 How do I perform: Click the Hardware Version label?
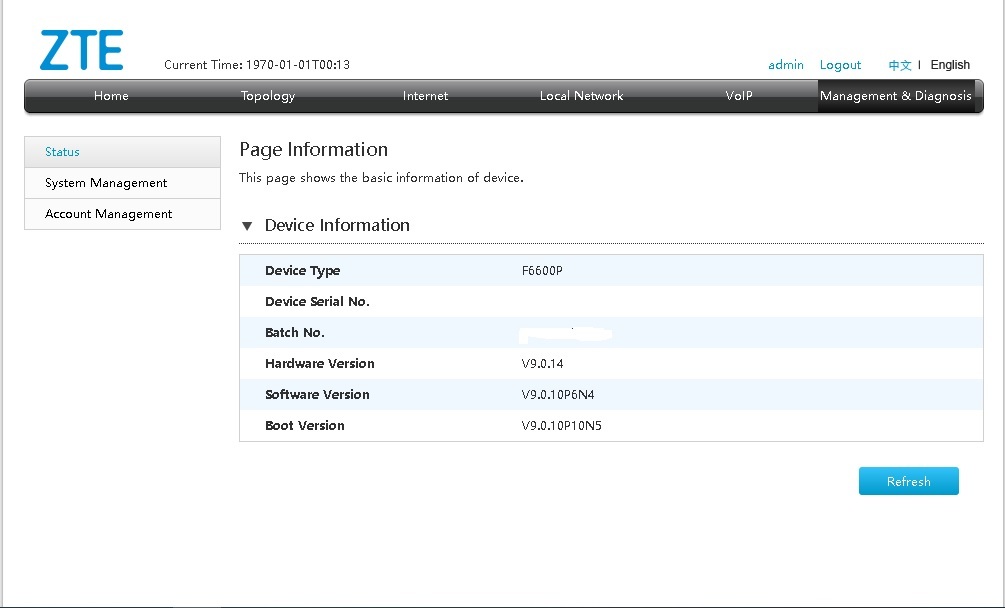click(x=320, y=364)
